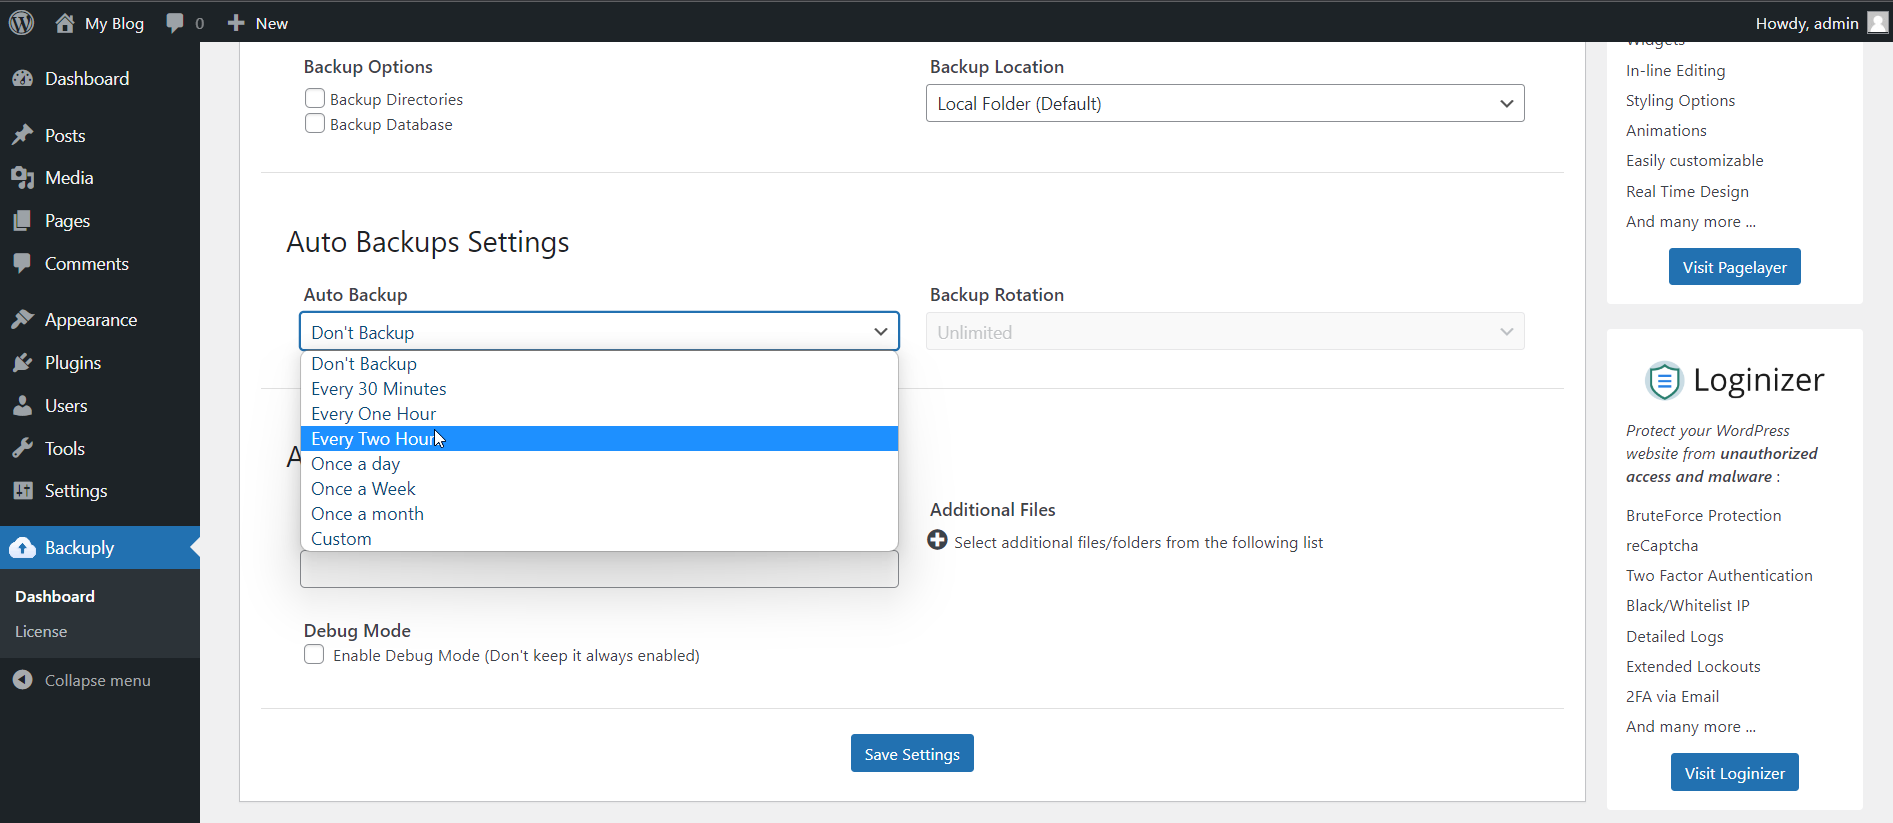Screen dimensions: 1893x823
Task: Open the comments bubble icon in admin bar
Action: pyautogui.click(x=175, y=23)
